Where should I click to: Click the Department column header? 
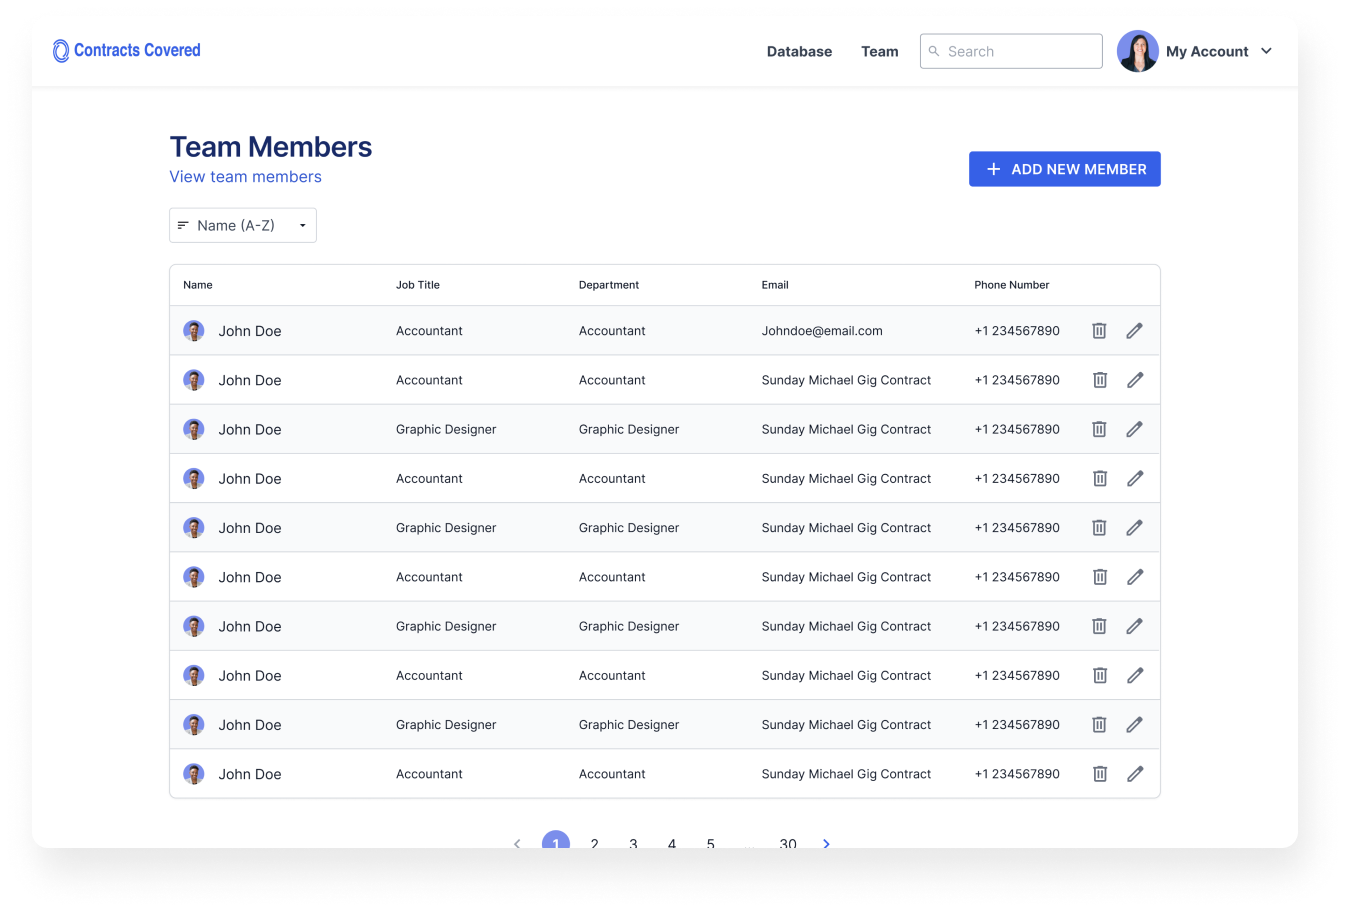click(609, 285)
